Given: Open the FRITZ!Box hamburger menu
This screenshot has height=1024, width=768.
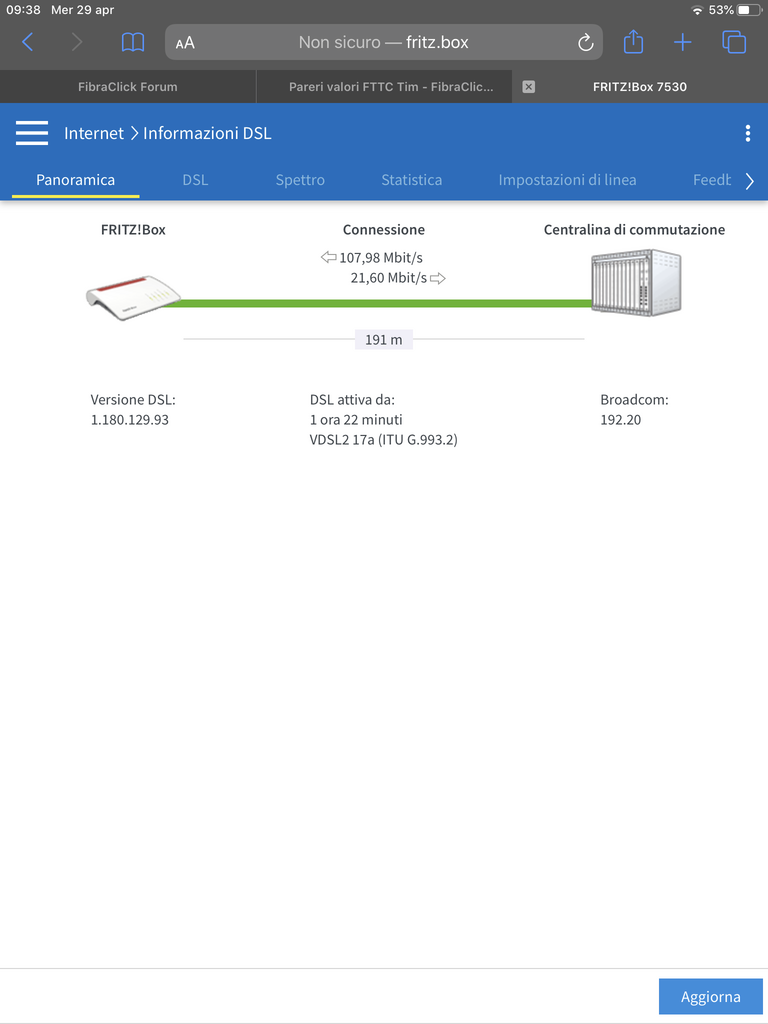Looking at the screenshot, I should point(32,133).
